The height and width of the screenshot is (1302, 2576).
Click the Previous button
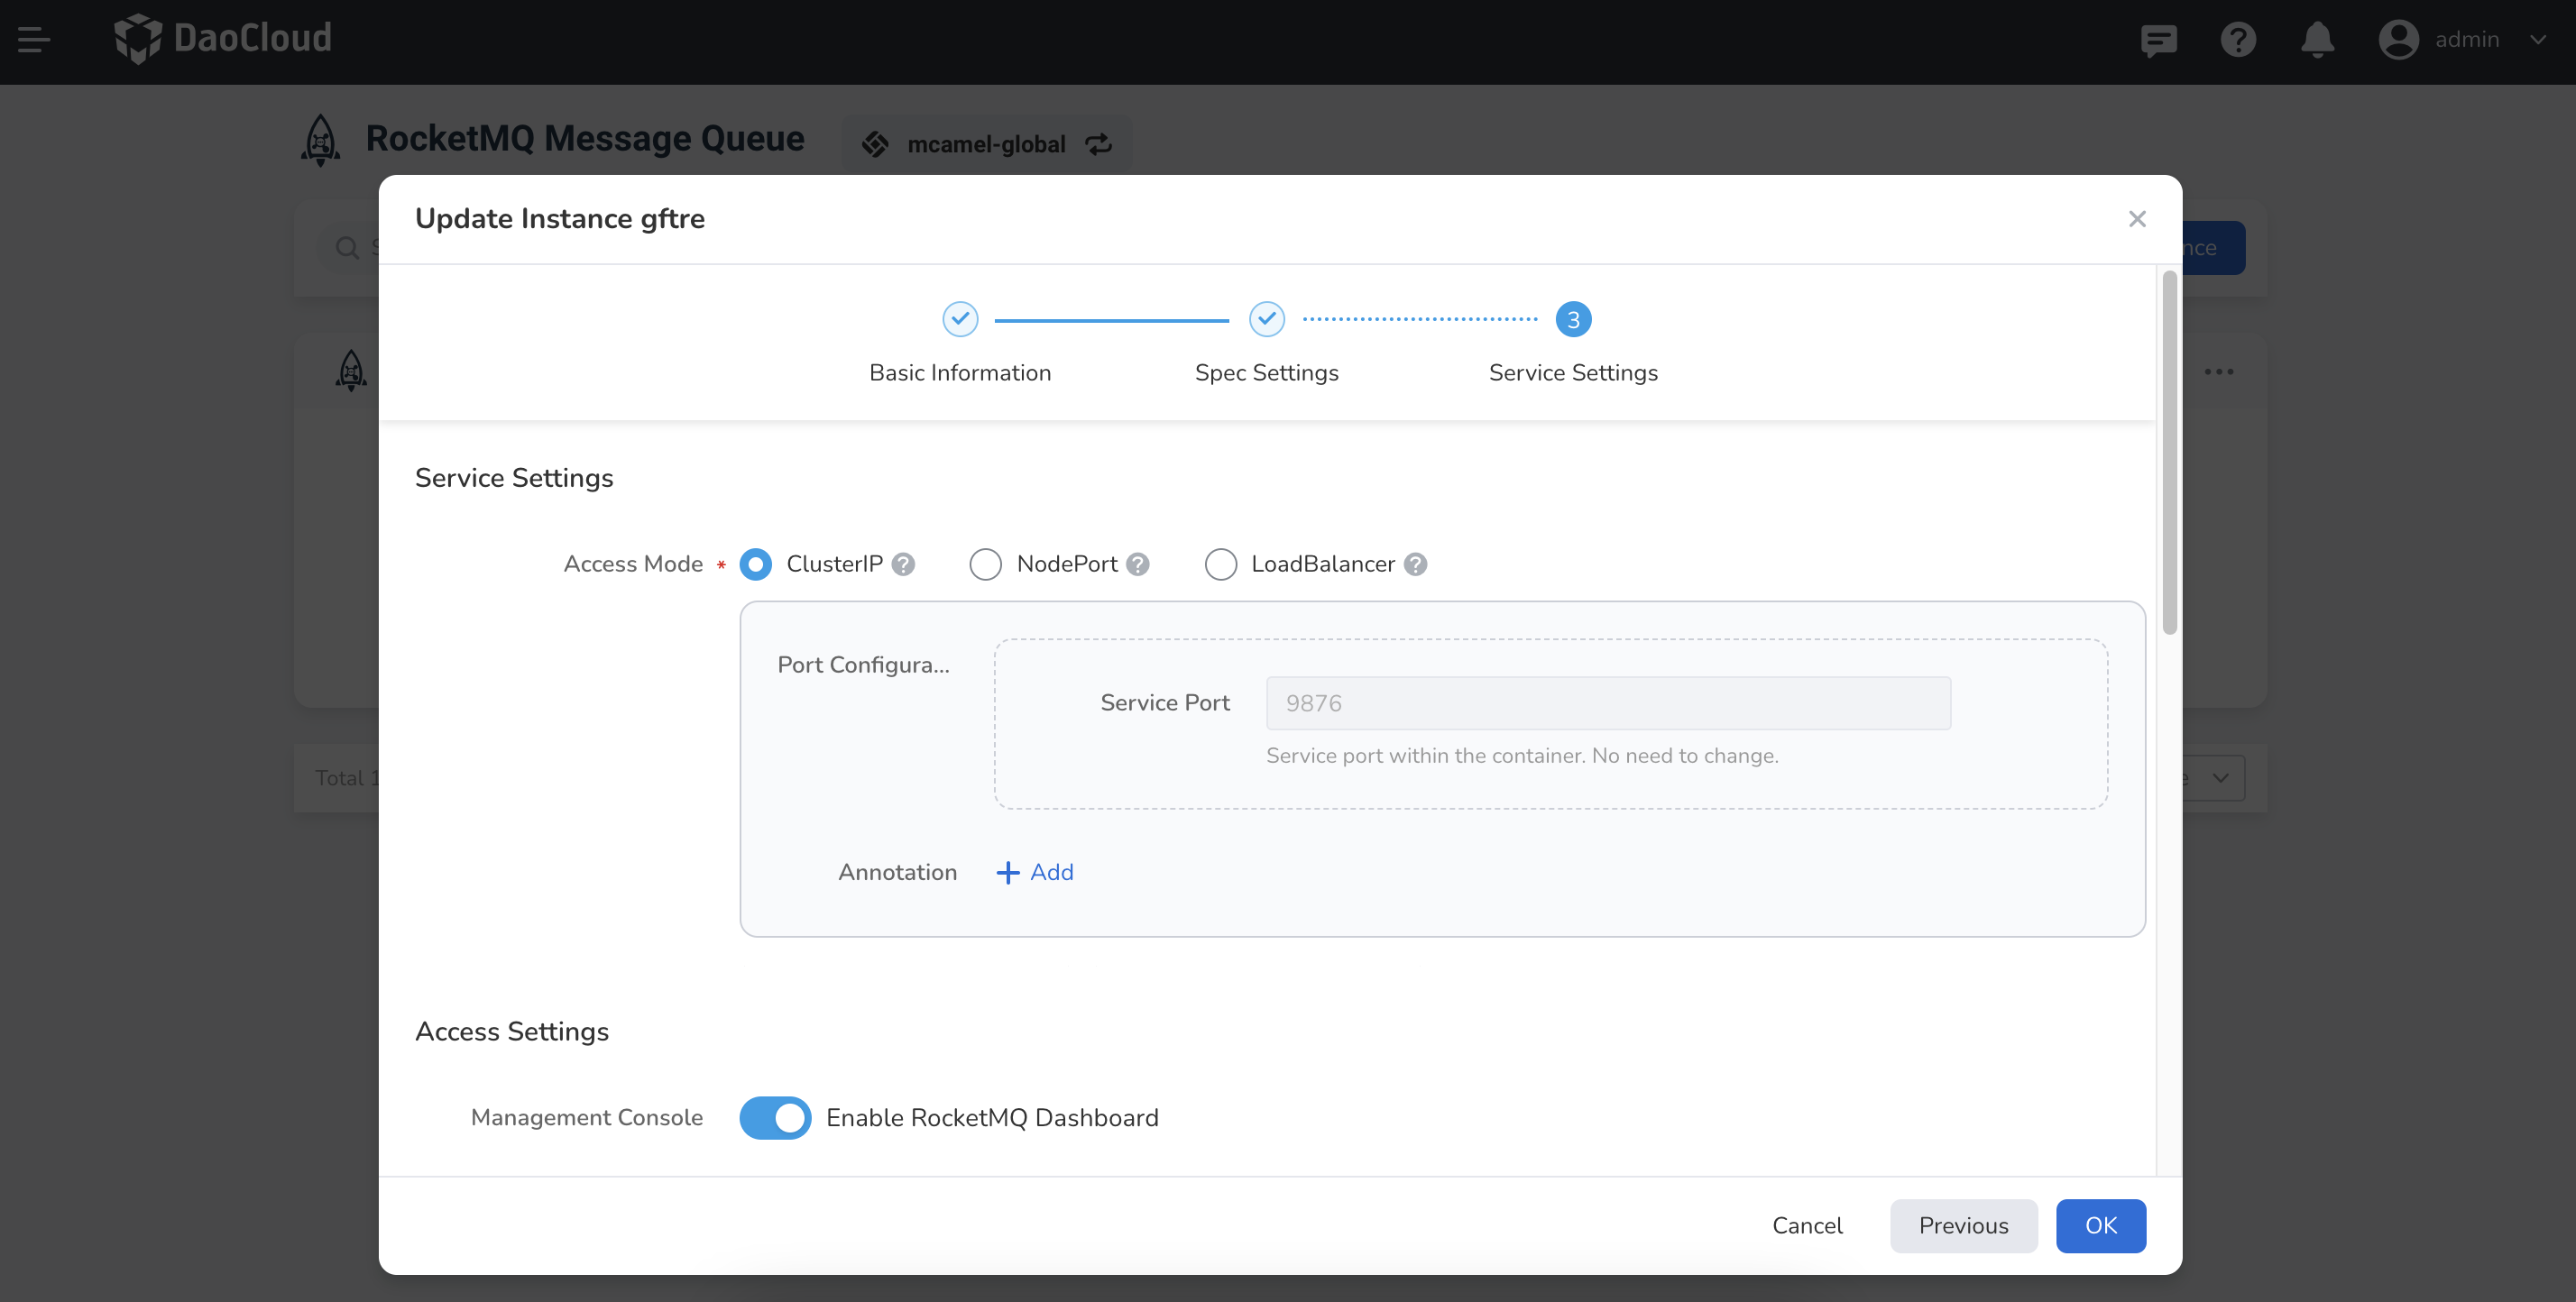(x=1962, y=1225)
